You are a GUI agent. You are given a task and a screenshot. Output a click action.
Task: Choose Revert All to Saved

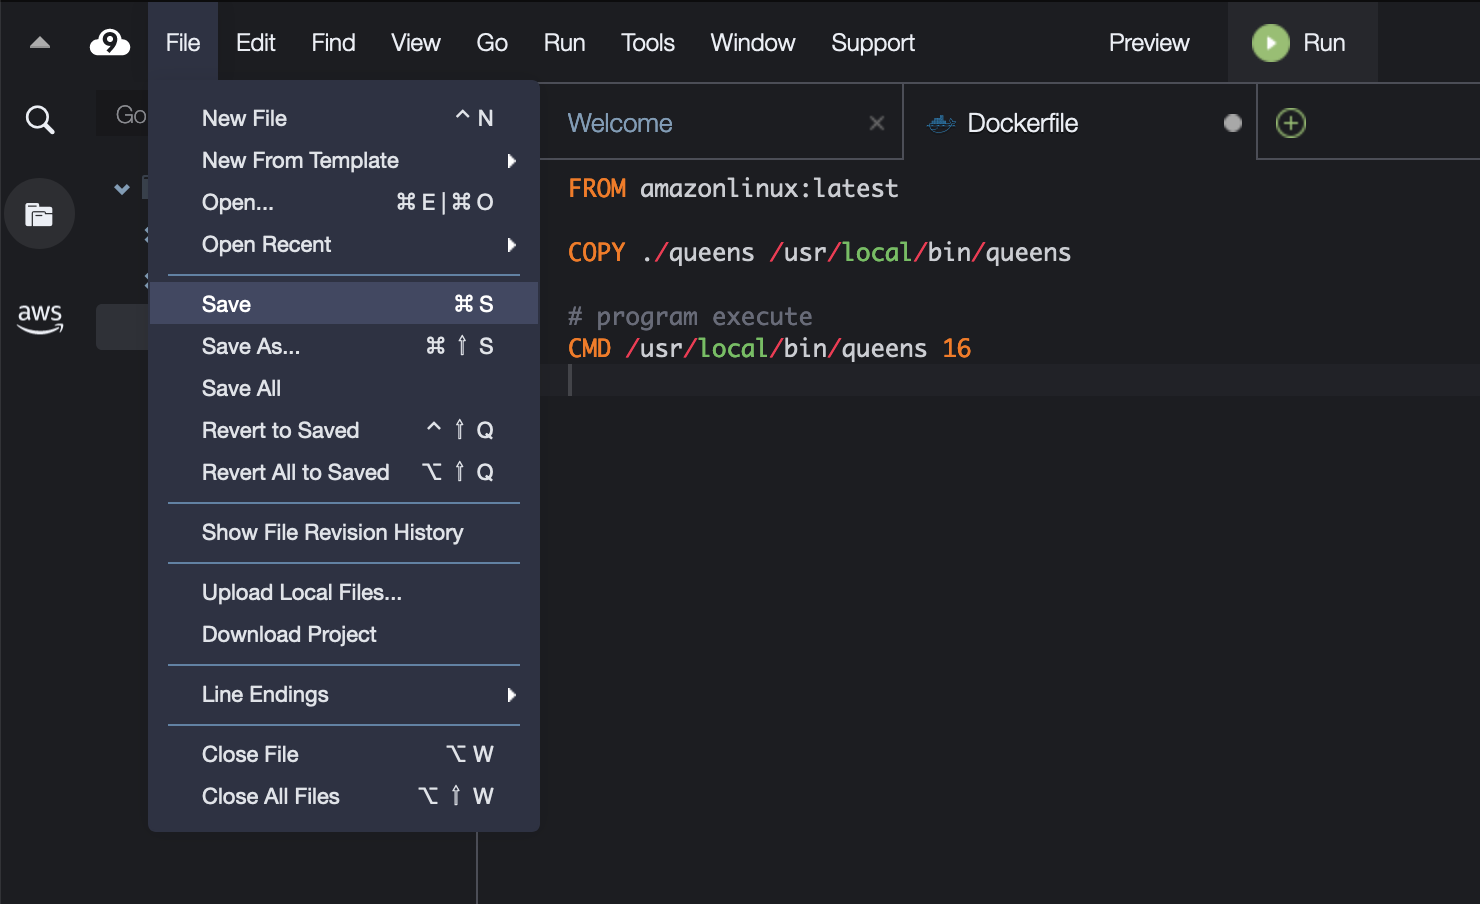(344, 472)
